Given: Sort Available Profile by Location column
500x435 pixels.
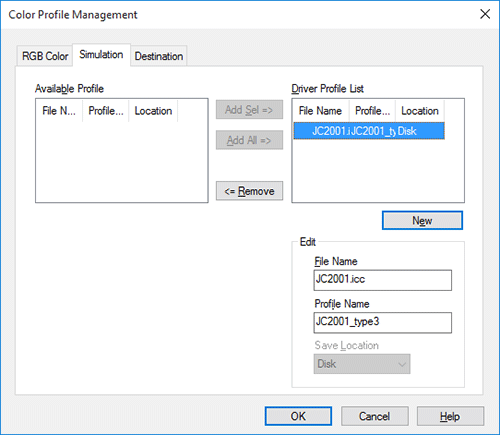Looking at the screenshot, I should click(153, 111).
